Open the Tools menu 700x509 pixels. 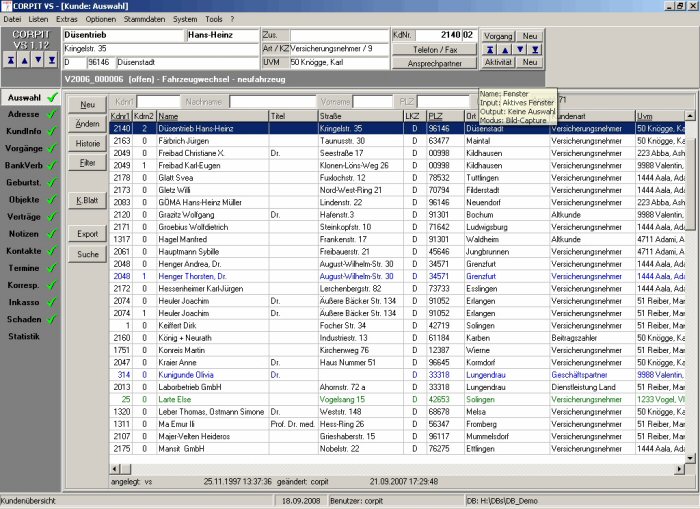coord(213,19)
